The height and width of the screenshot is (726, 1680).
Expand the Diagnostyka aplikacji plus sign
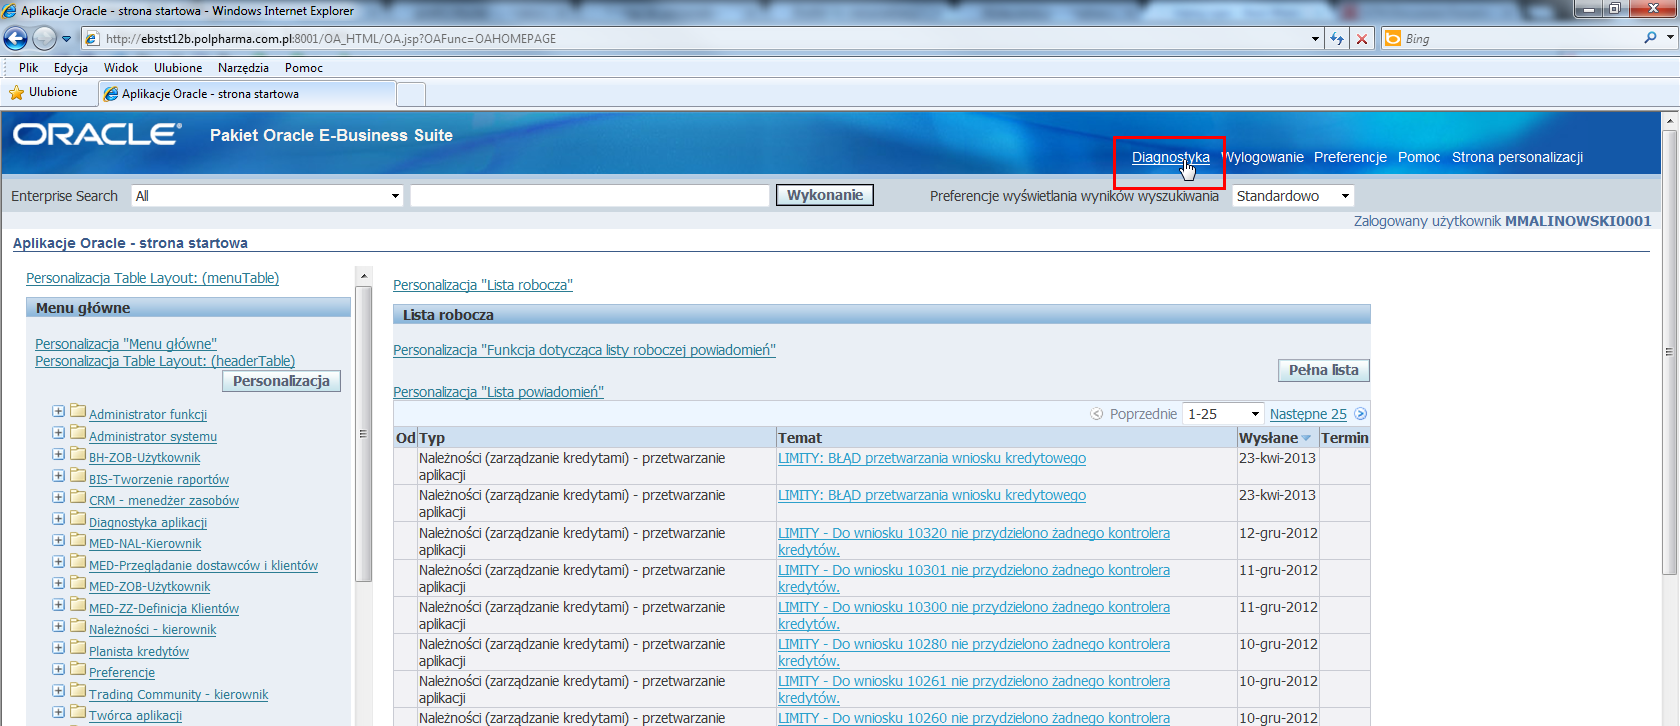59,519
